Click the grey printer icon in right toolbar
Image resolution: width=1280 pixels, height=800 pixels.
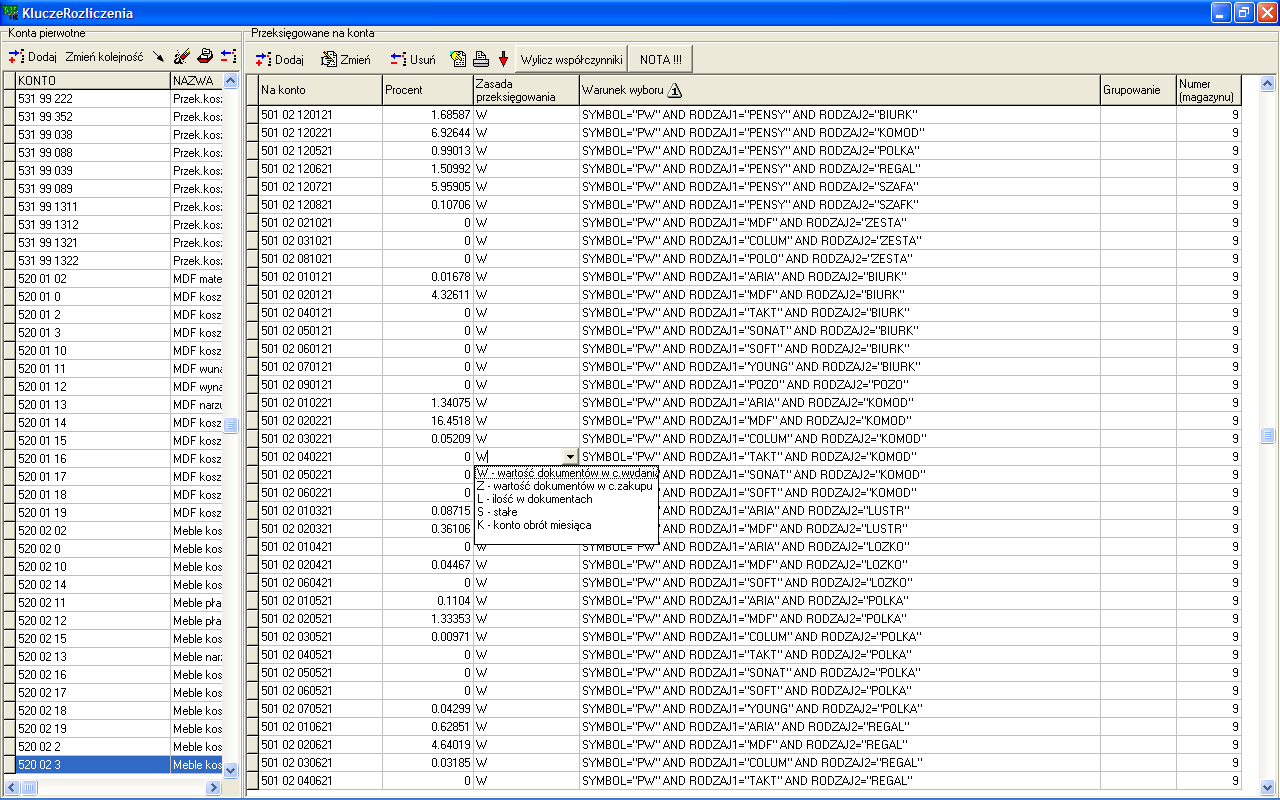click(x=481, y=59)
